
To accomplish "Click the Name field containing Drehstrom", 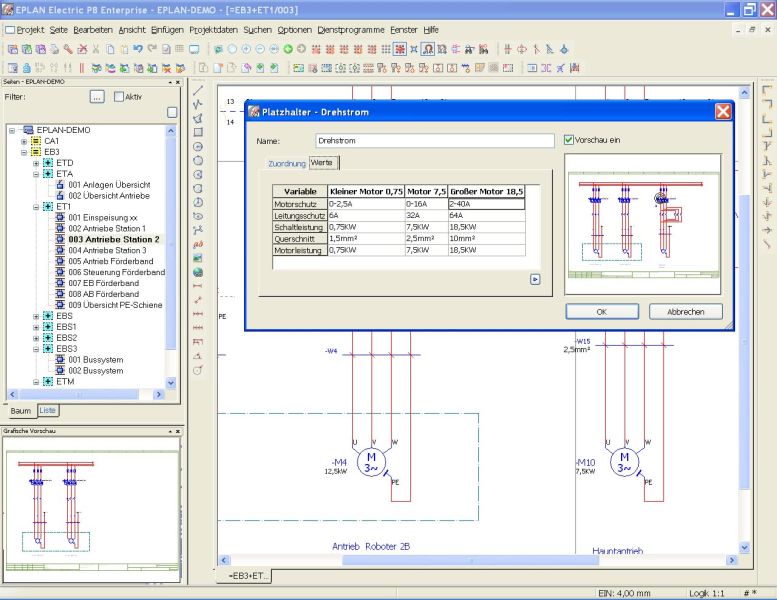I will tap(435, 141).
